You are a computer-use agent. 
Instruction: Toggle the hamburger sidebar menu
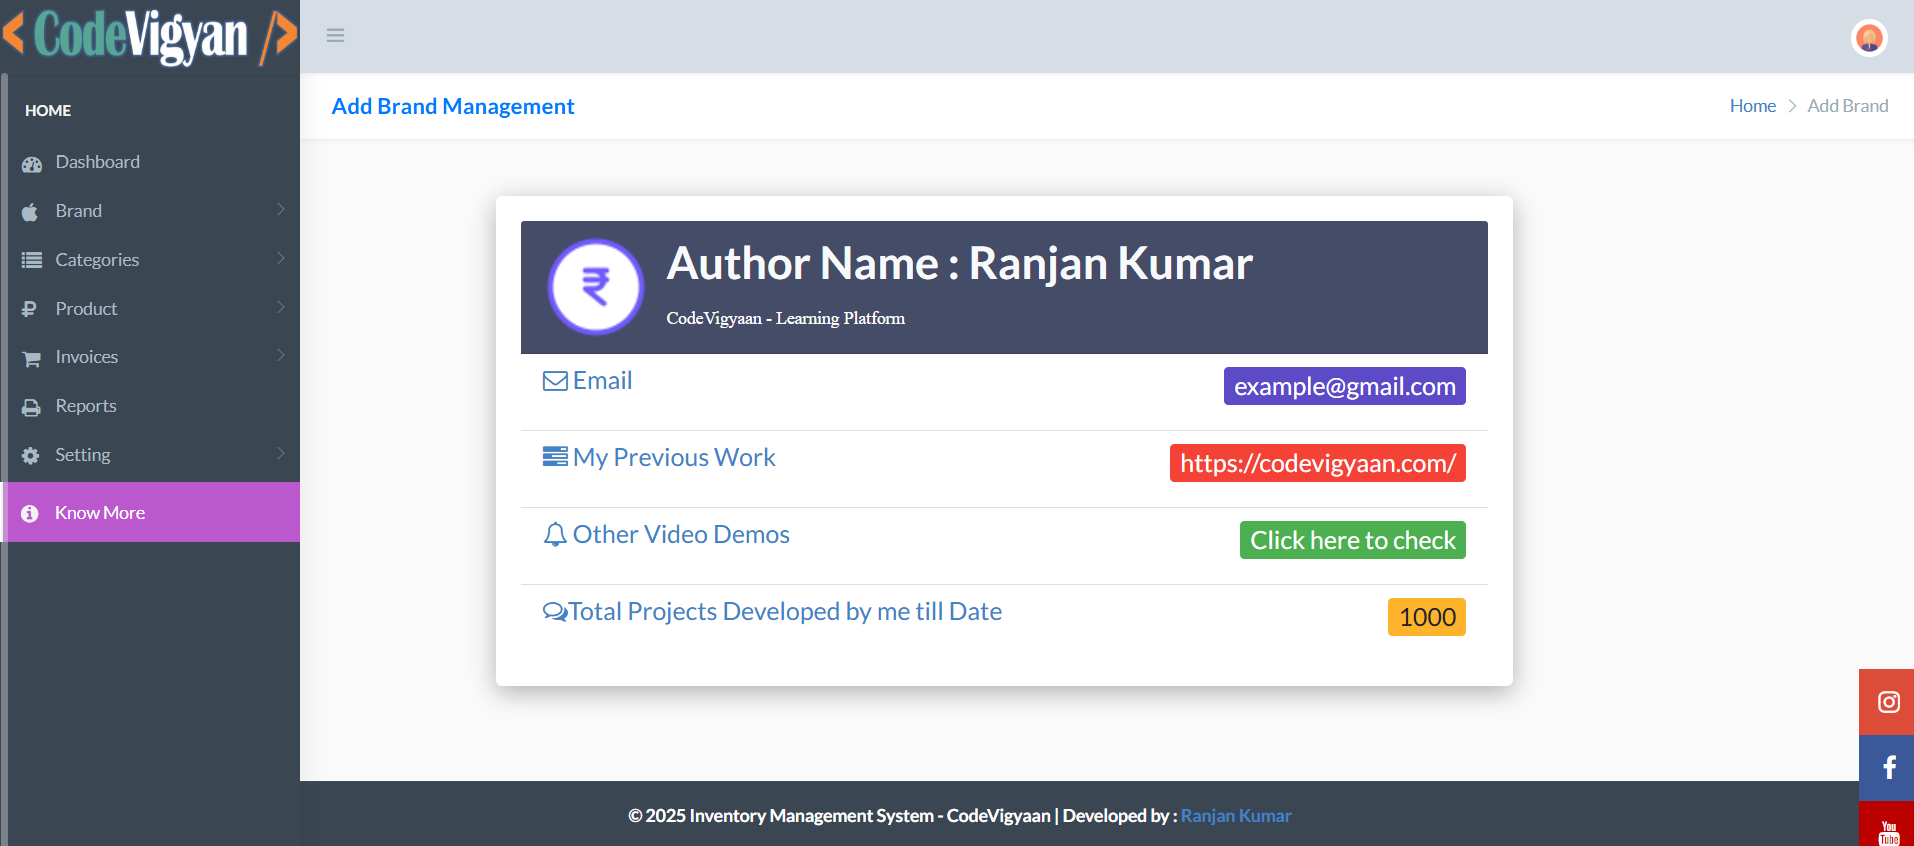[335, 36]
